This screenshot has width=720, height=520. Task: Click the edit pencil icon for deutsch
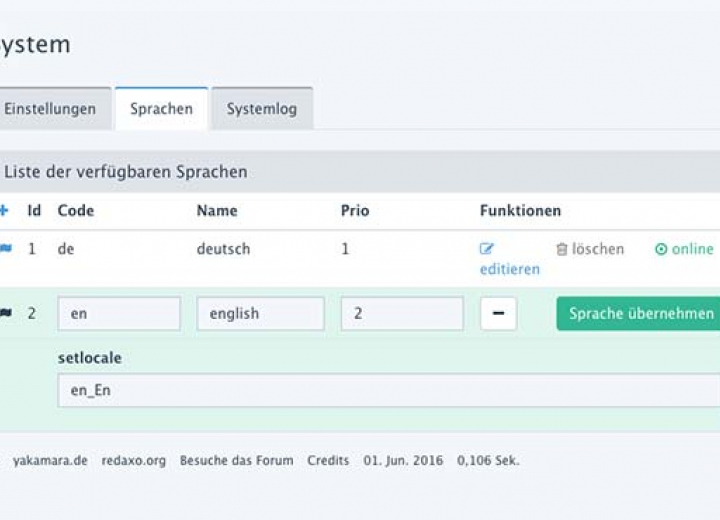point(486,249)
